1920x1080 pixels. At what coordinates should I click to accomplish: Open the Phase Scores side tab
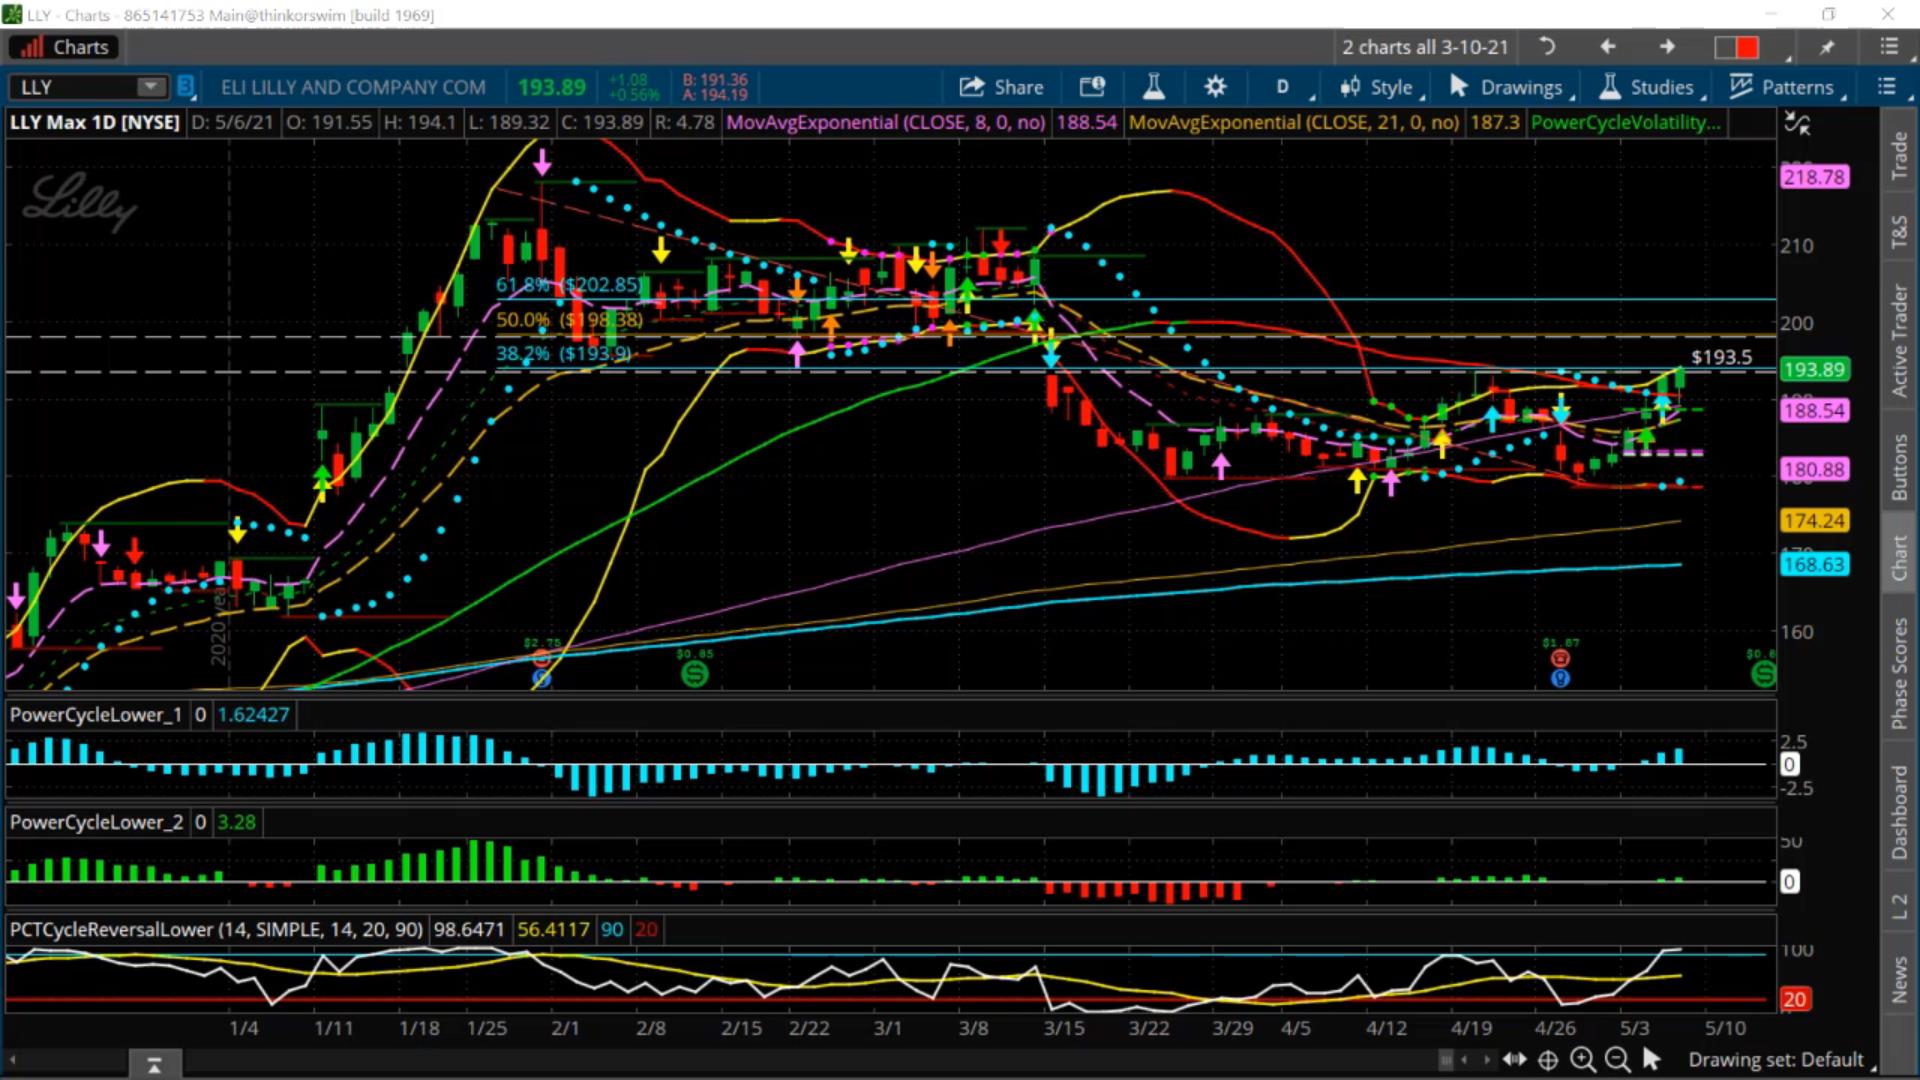(x=1899, y=673)
